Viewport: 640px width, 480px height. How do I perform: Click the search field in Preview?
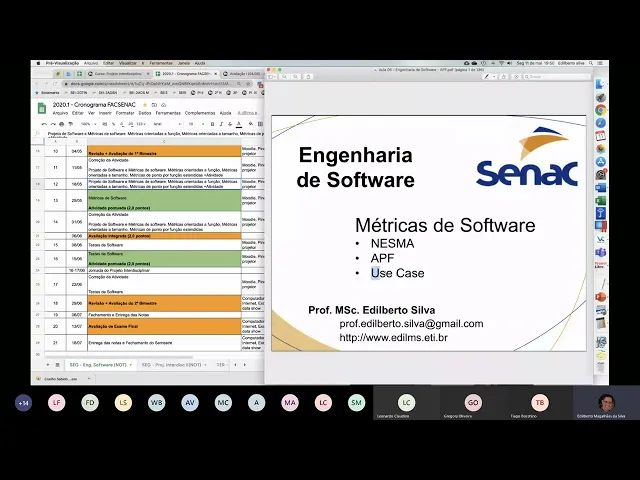click(557, 77)
